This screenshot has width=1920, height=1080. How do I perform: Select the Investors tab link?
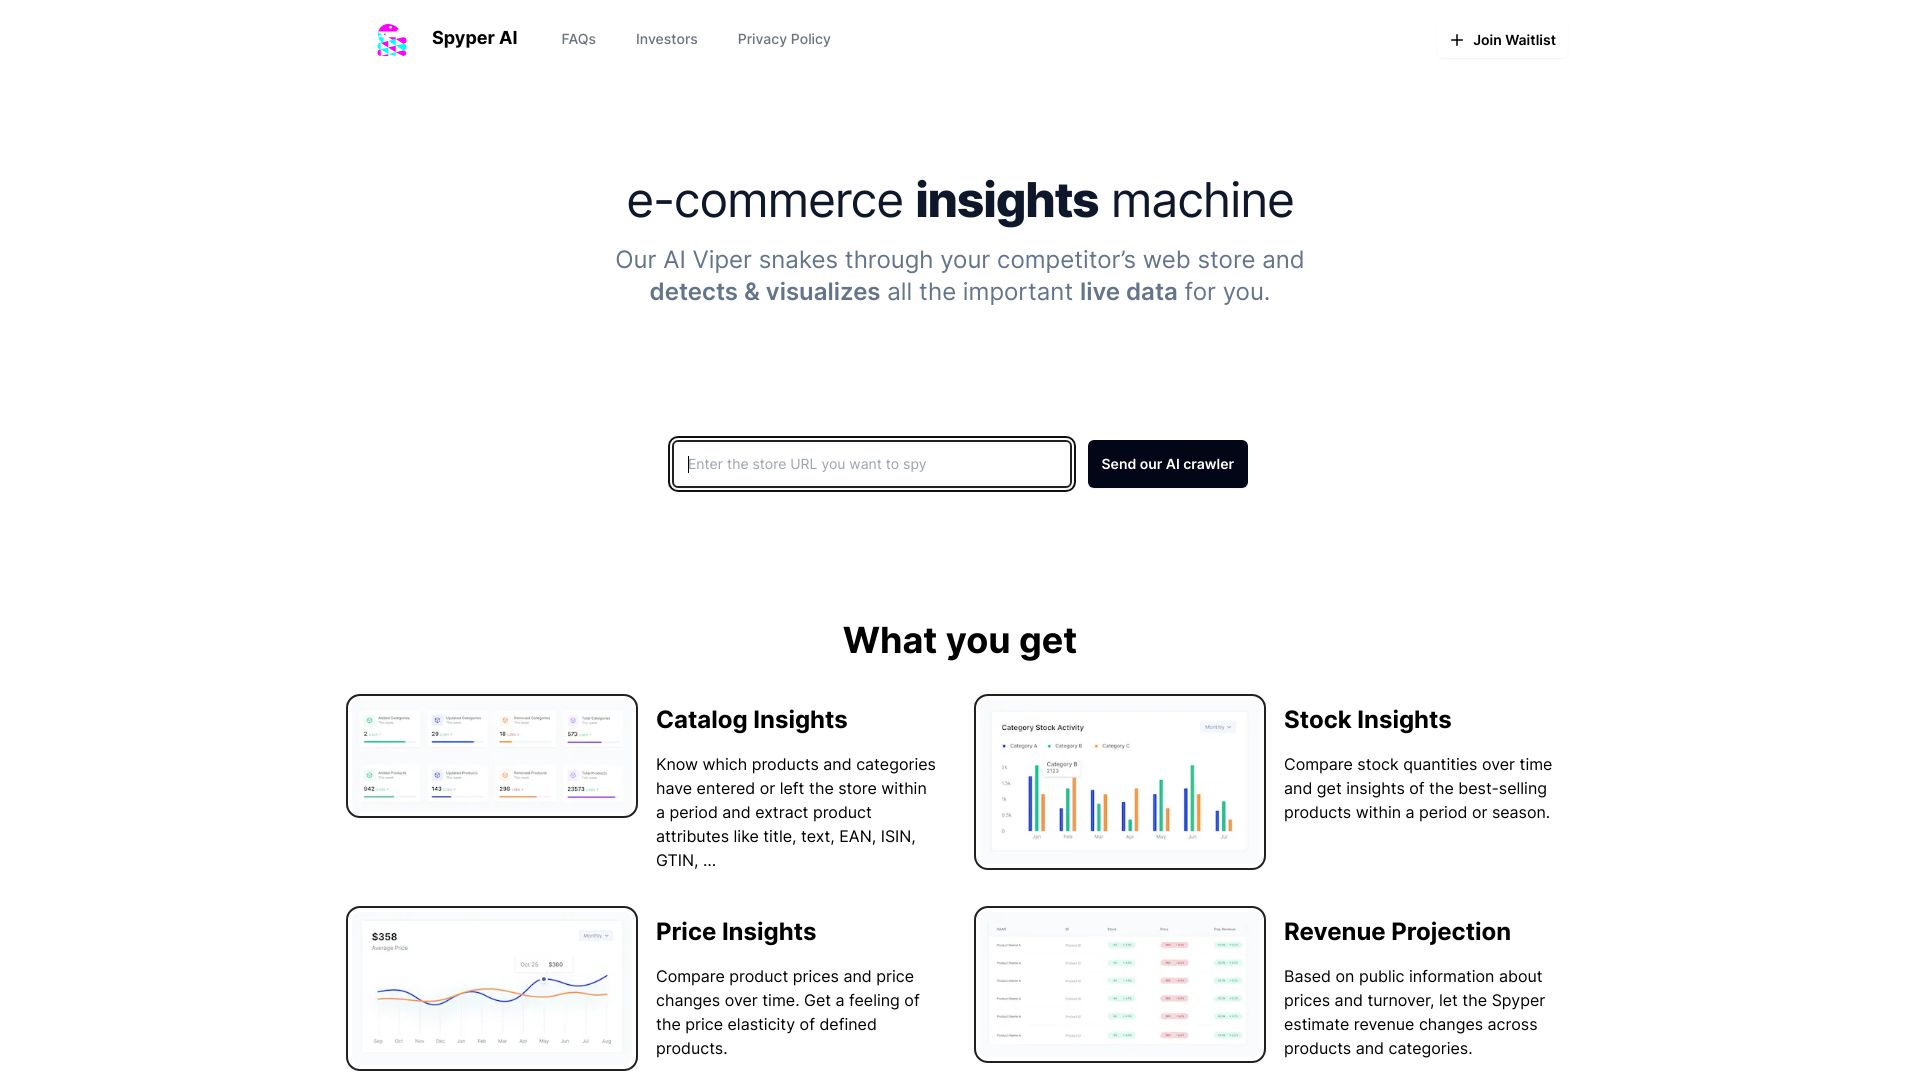click(x=666, y=38)
